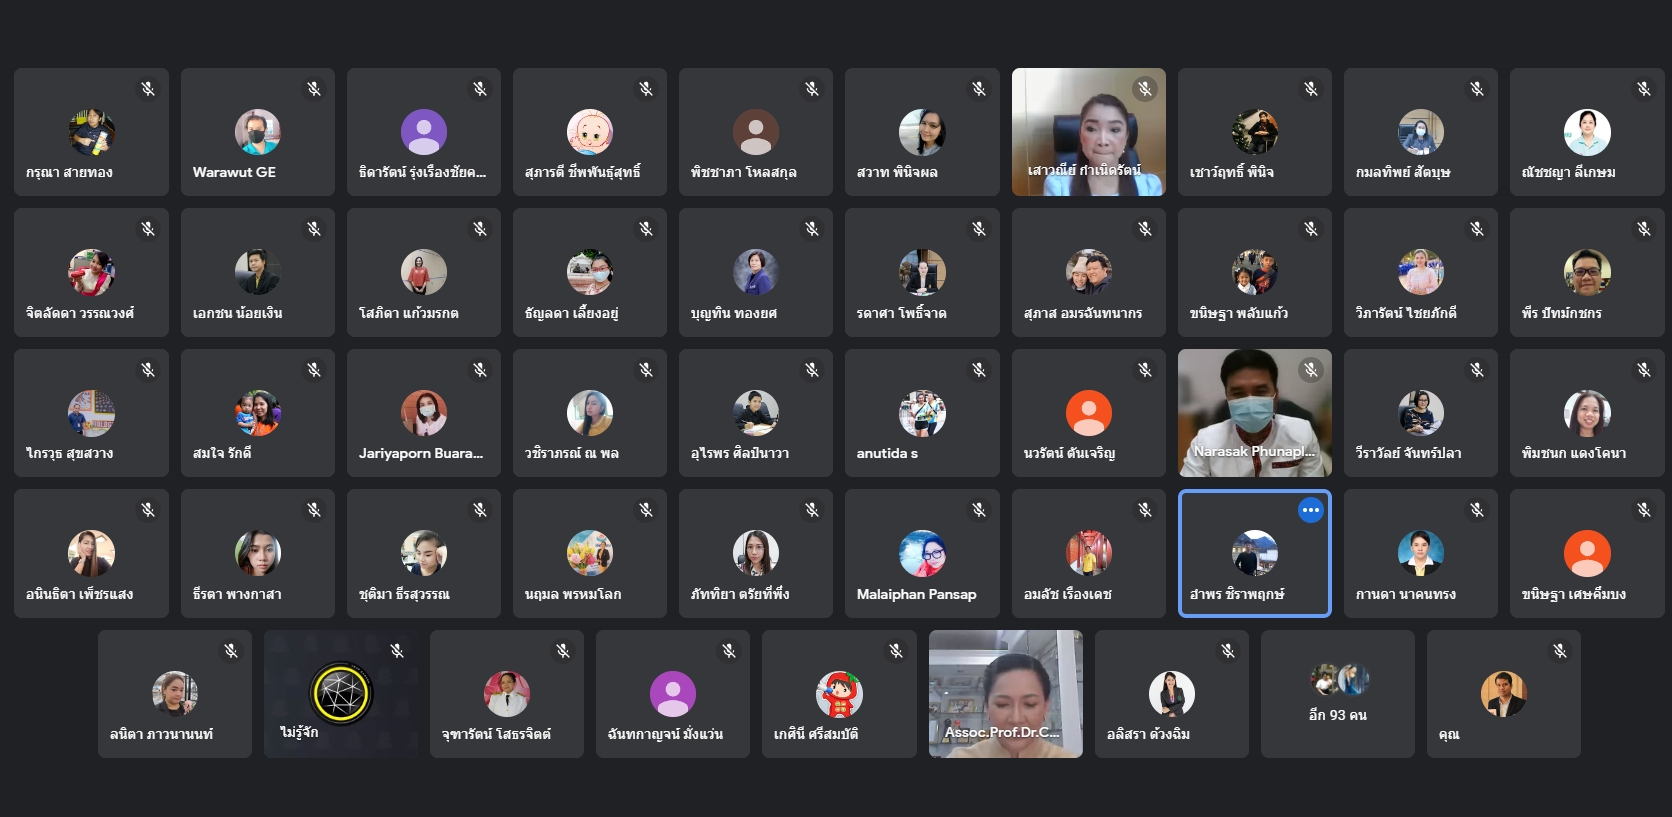Click mute indicator on Narasak Phunapl... video tile
1672x817 pixels.
[x=1311, y=370]
